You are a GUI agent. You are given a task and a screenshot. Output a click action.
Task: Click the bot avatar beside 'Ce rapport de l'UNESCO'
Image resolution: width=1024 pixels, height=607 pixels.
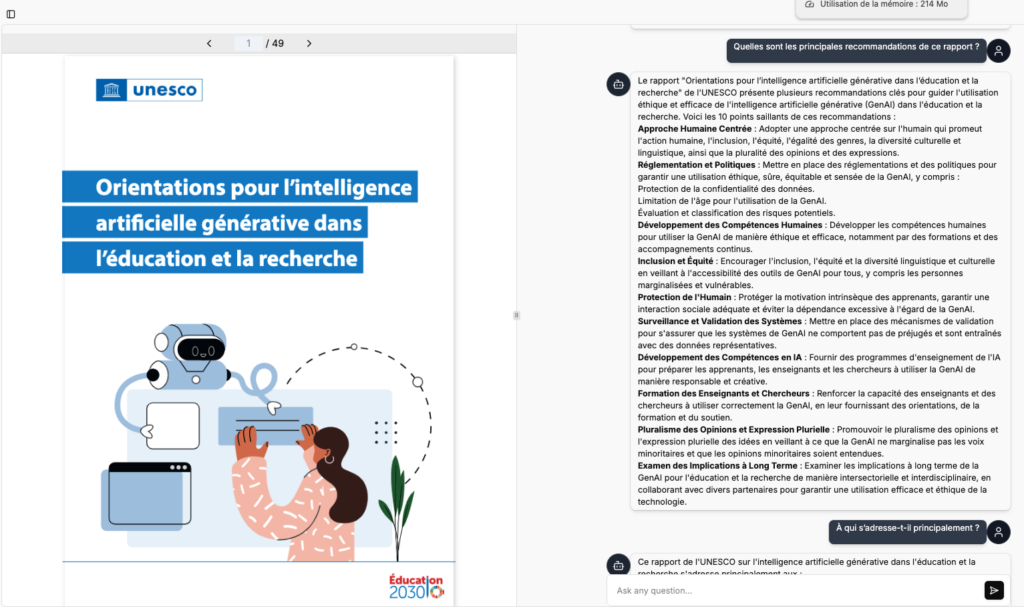618,566
